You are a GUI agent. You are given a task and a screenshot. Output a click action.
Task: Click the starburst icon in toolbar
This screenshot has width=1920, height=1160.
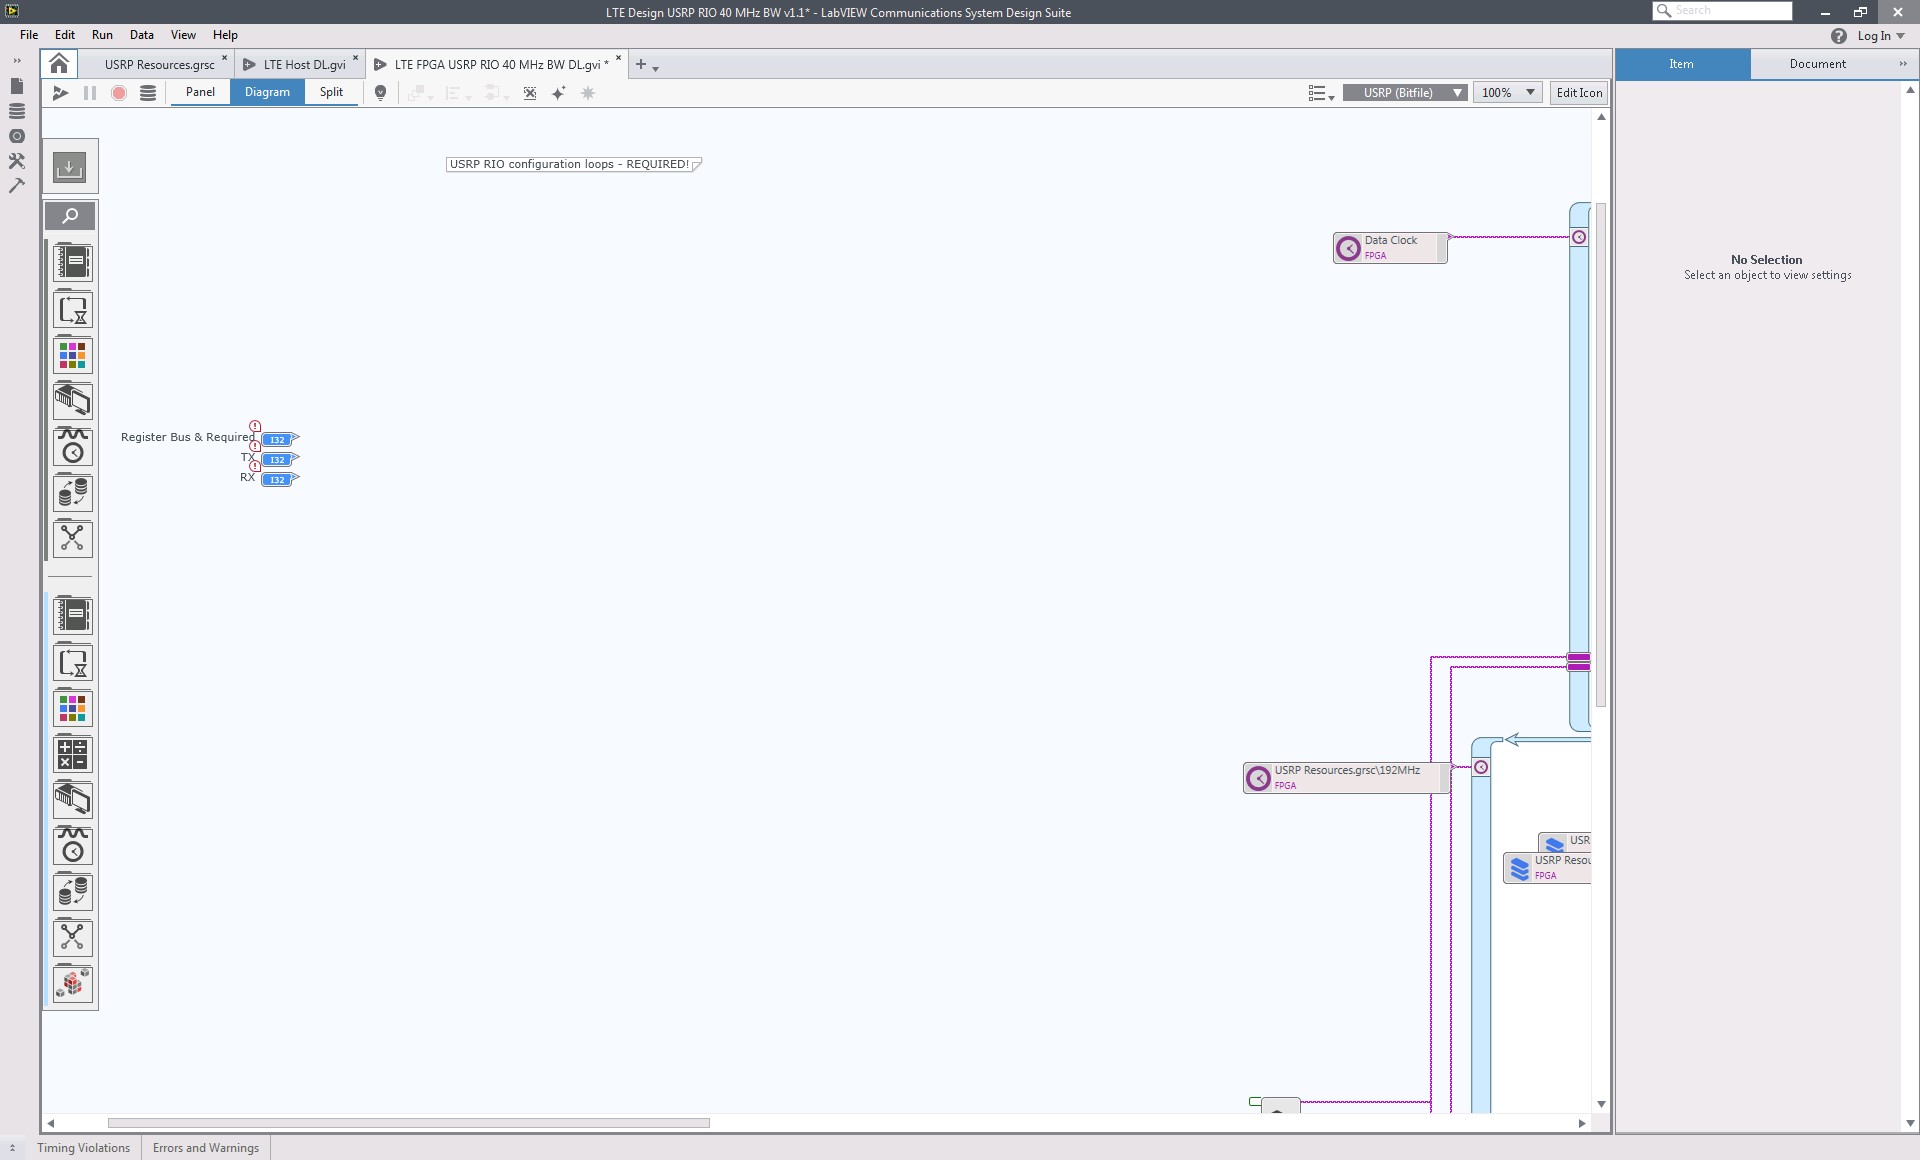pyautogui.click(x=588, y=93)
